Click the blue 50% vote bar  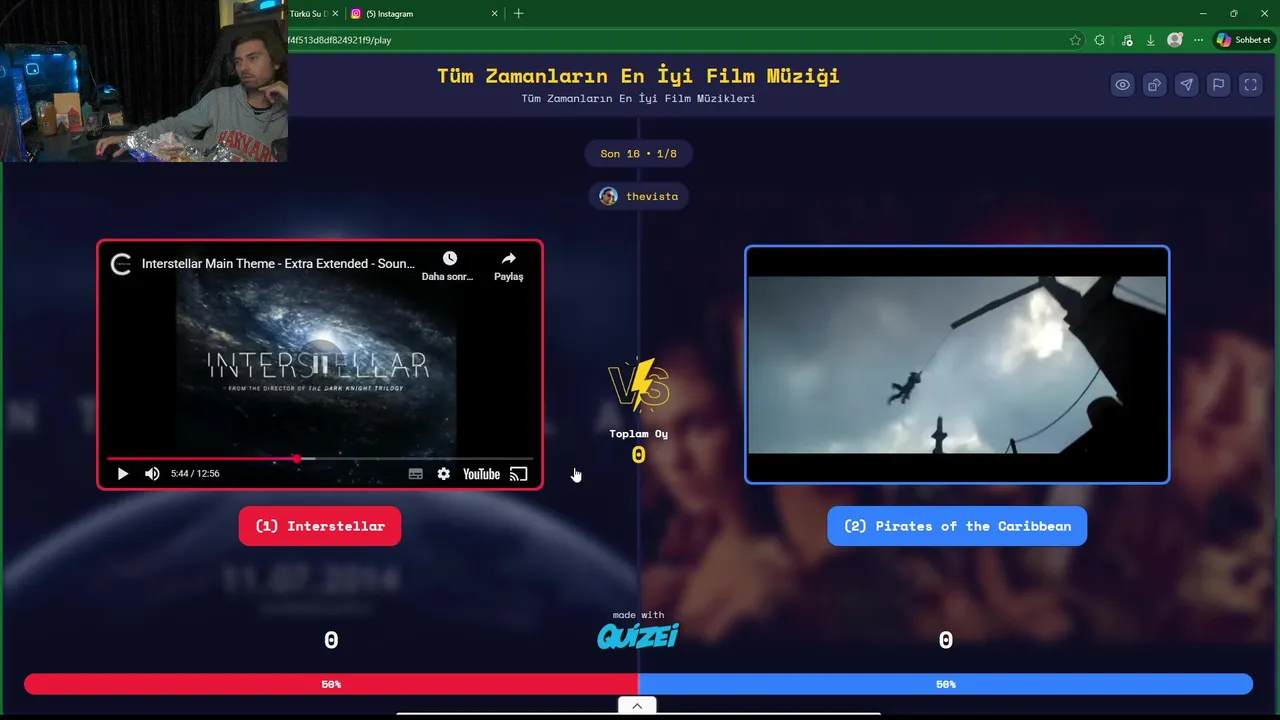[x=945, y=684]
